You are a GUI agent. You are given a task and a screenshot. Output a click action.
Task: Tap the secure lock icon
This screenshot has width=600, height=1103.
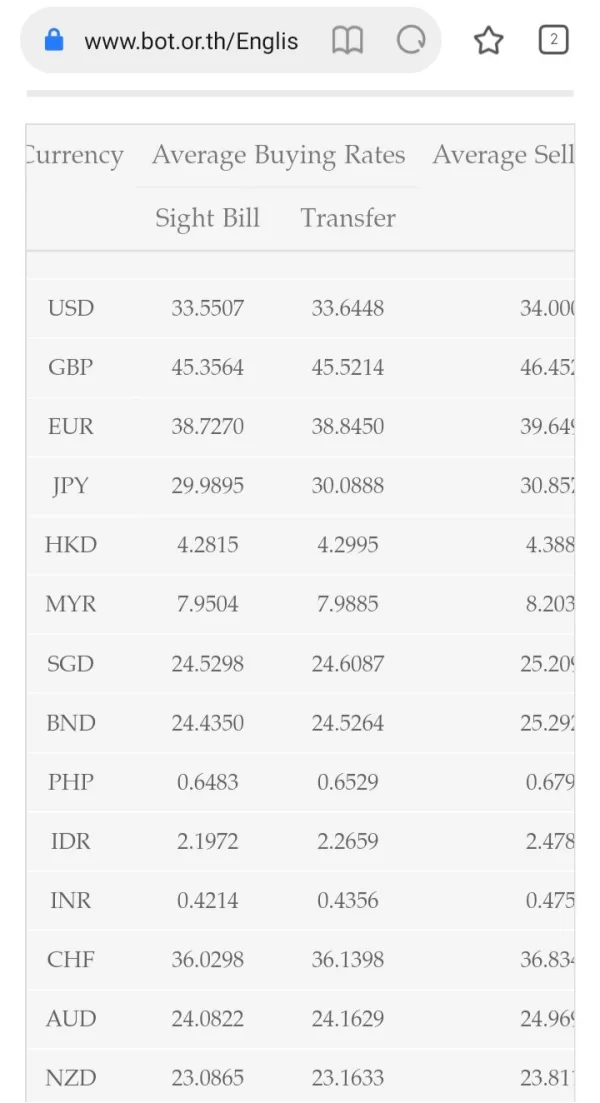54,40
